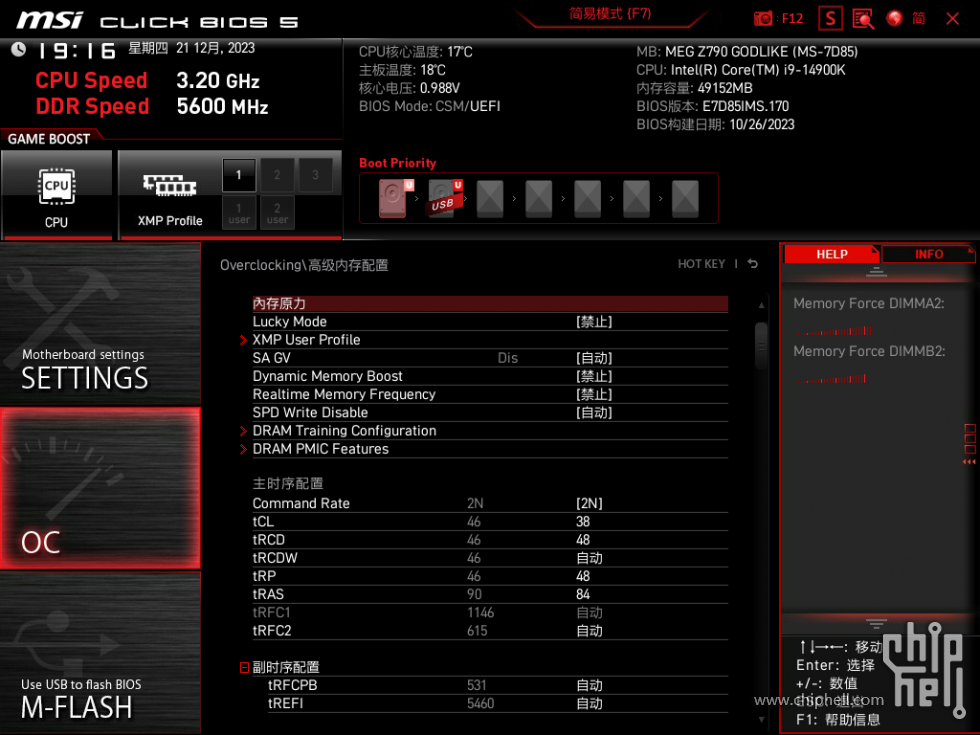The image size is (980, 735).
Task: Select the 内存原力 highlighted row
Action: coord(490,304)
